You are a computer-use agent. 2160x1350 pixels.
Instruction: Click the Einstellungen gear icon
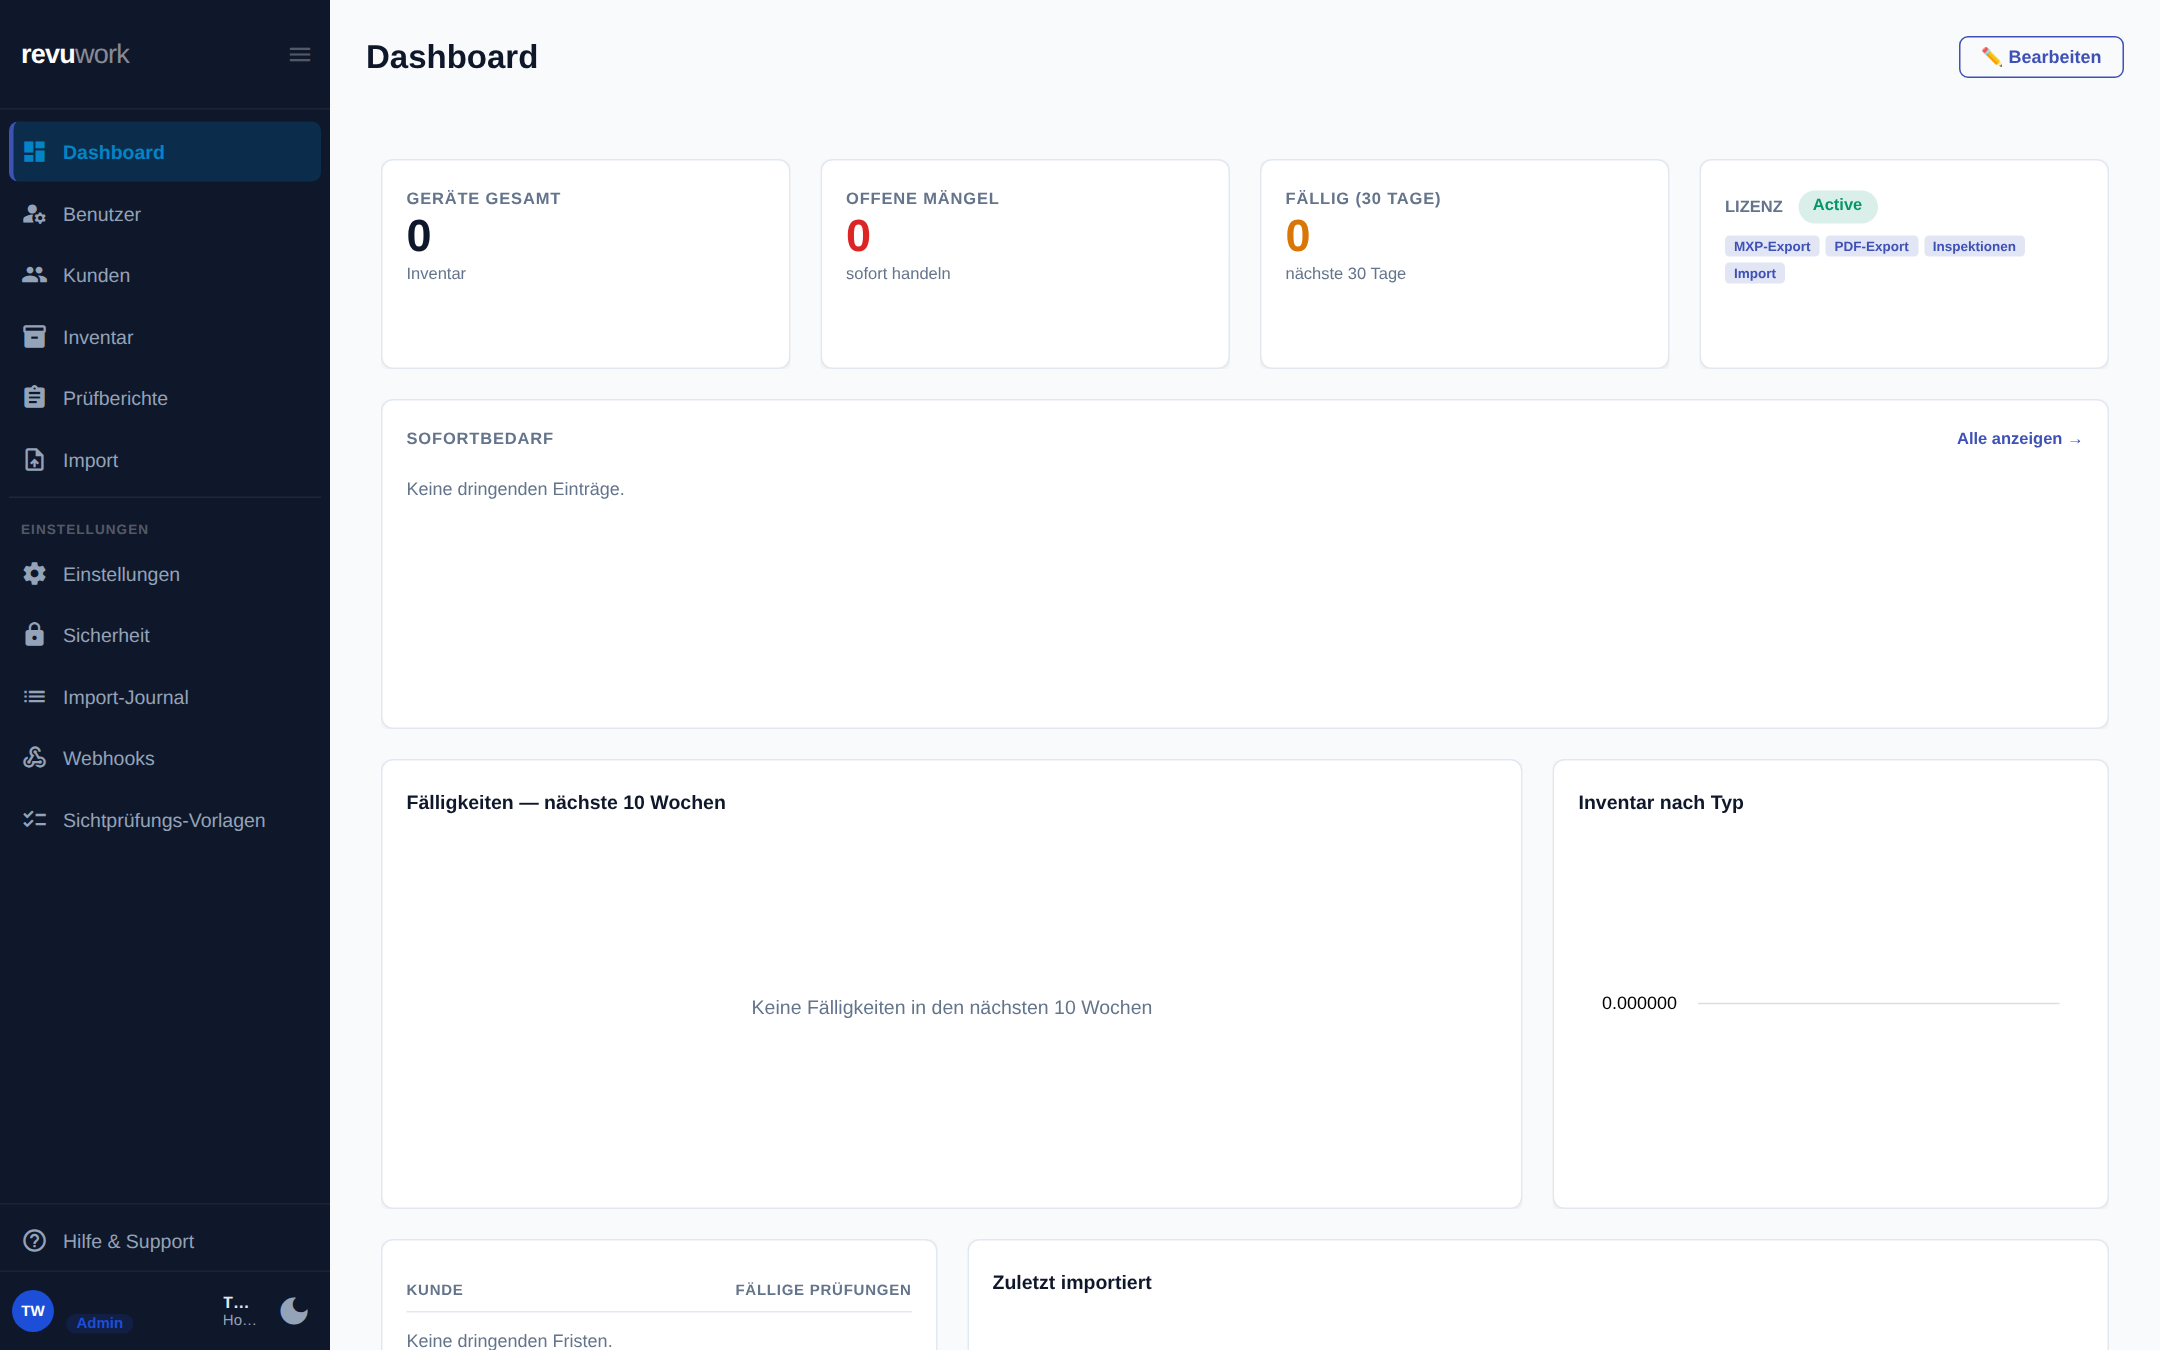[35, 574]
